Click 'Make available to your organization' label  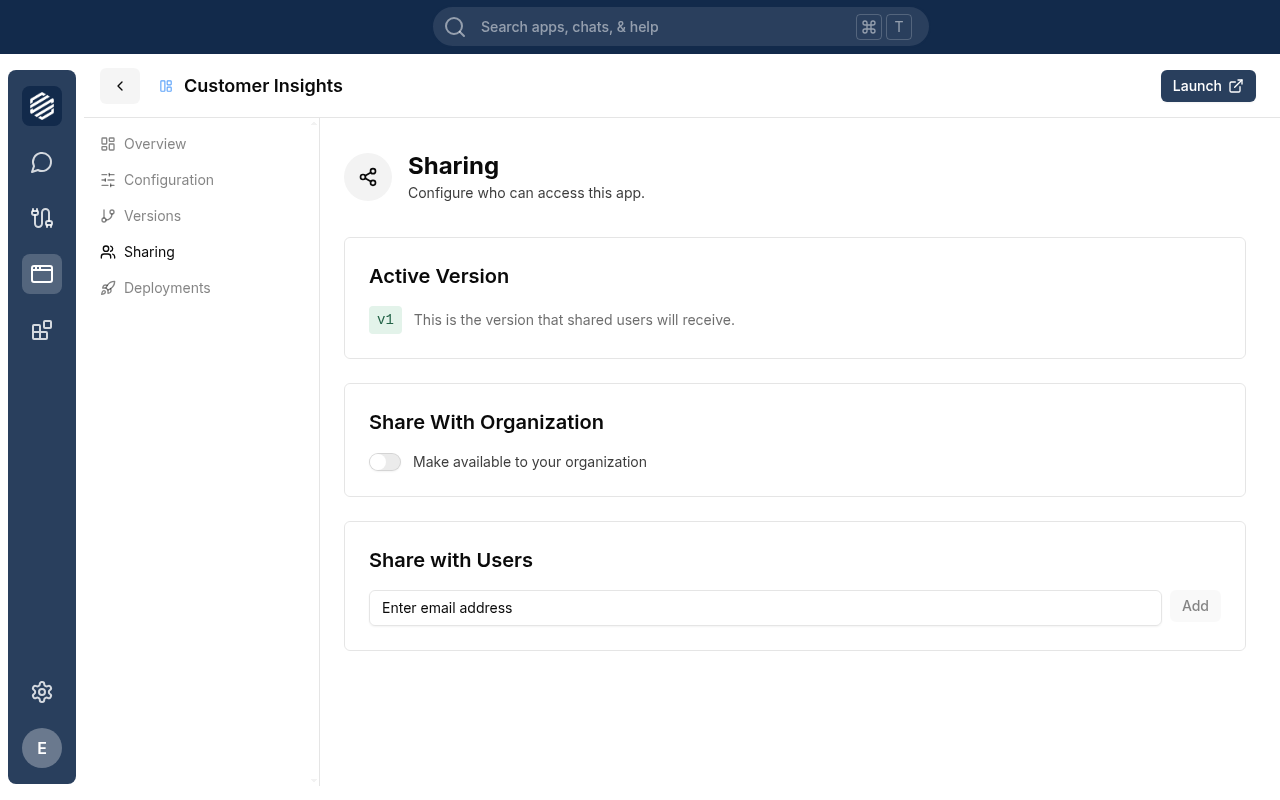[530, 462]
